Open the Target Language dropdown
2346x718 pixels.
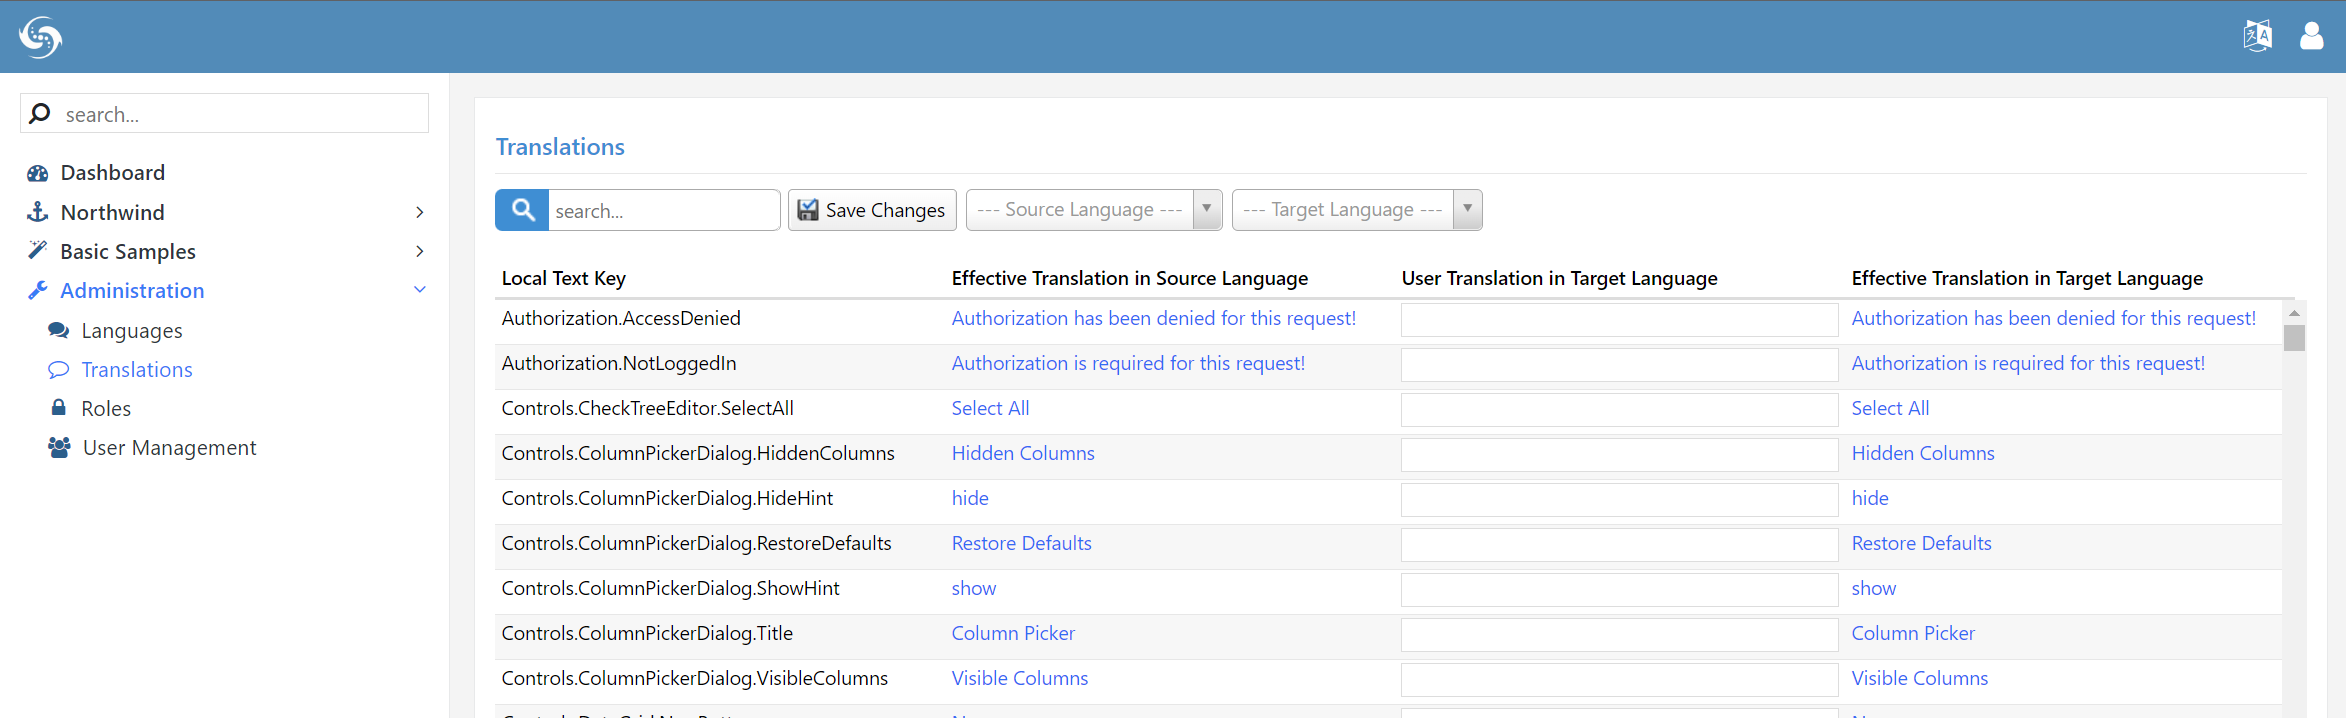(1356, 210)
